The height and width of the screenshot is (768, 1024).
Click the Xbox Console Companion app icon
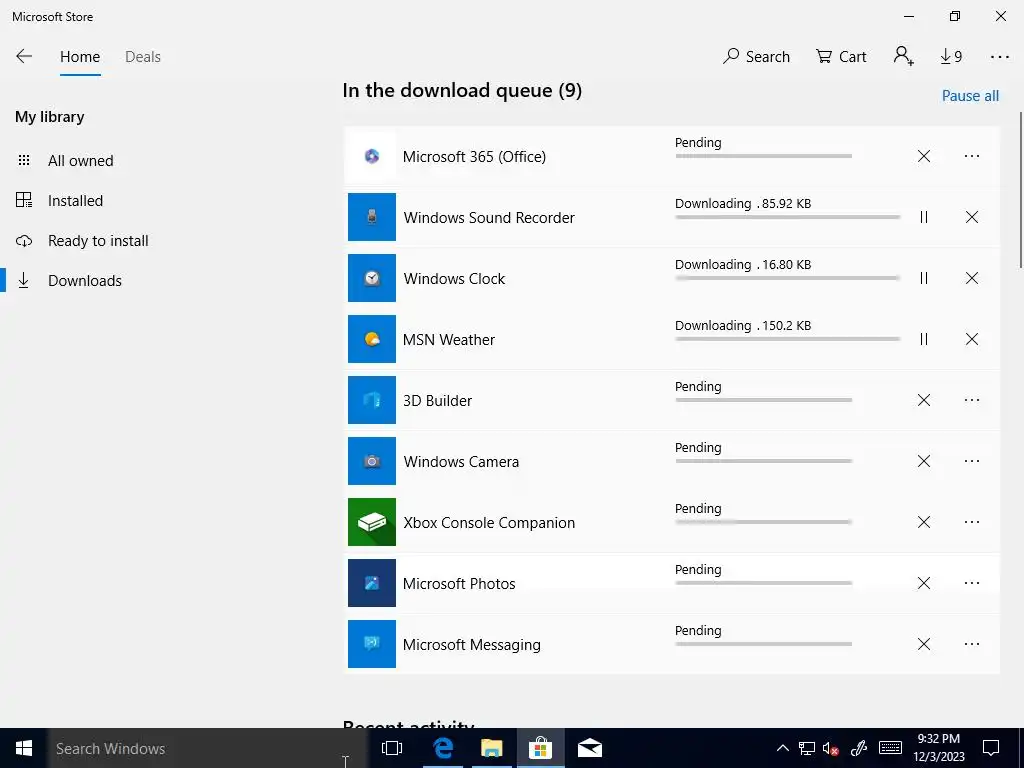tap(372, 522)
